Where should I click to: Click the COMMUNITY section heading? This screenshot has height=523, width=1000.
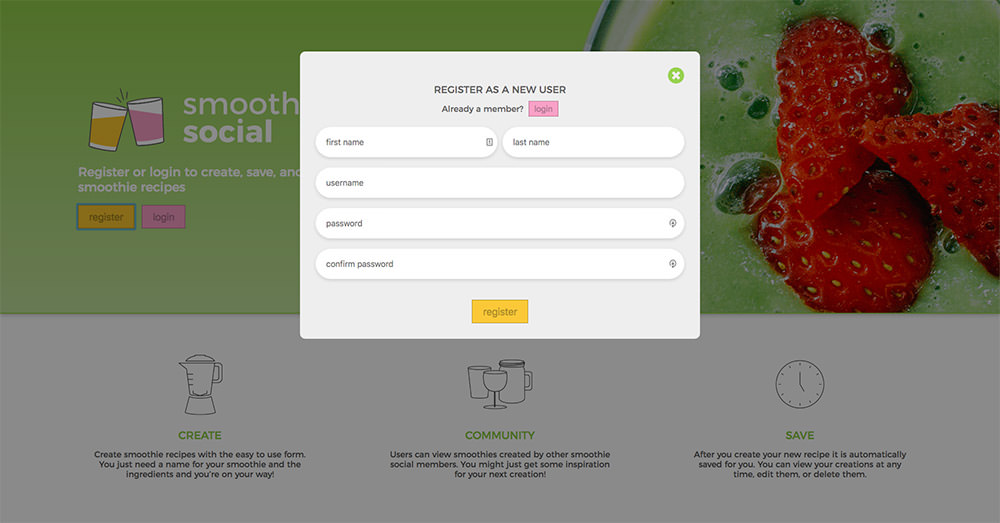click(500, 436)
